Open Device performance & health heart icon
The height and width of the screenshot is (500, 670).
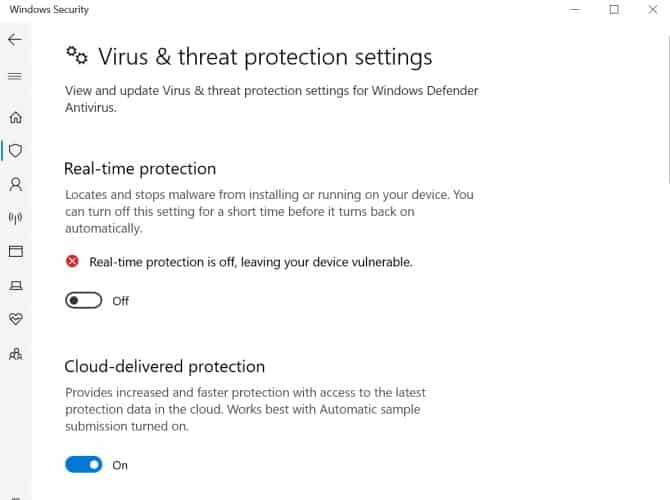point(15,320)
